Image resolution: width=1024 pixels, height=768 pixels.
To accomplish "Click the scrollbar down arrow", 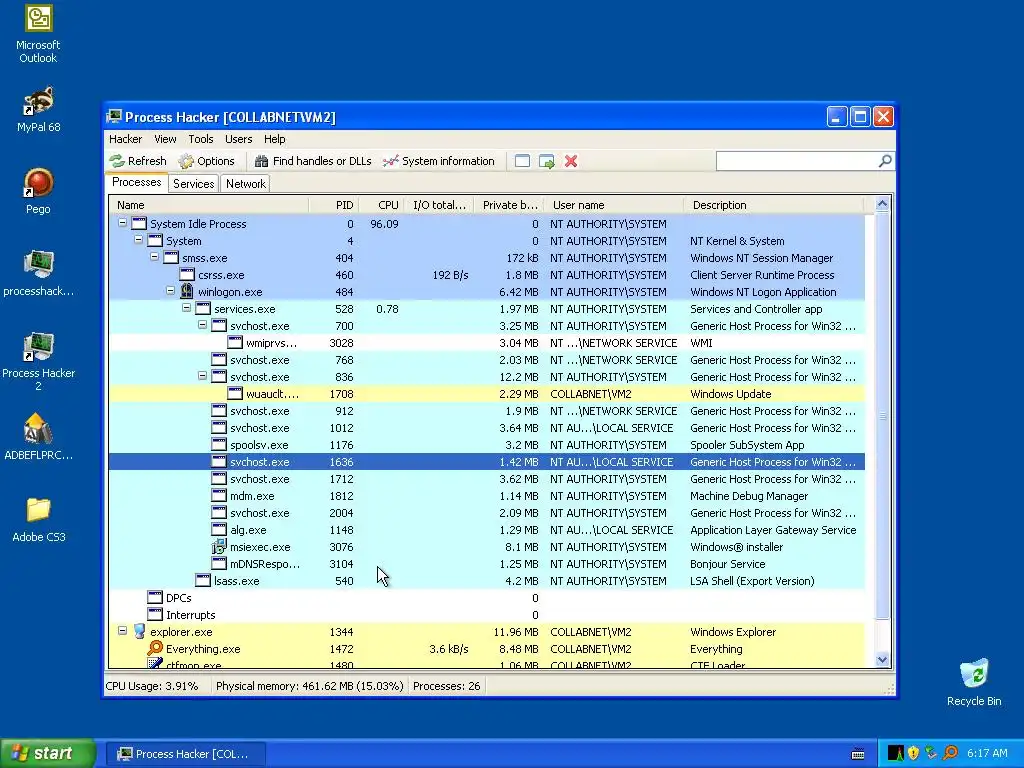I will coord(882,660).
